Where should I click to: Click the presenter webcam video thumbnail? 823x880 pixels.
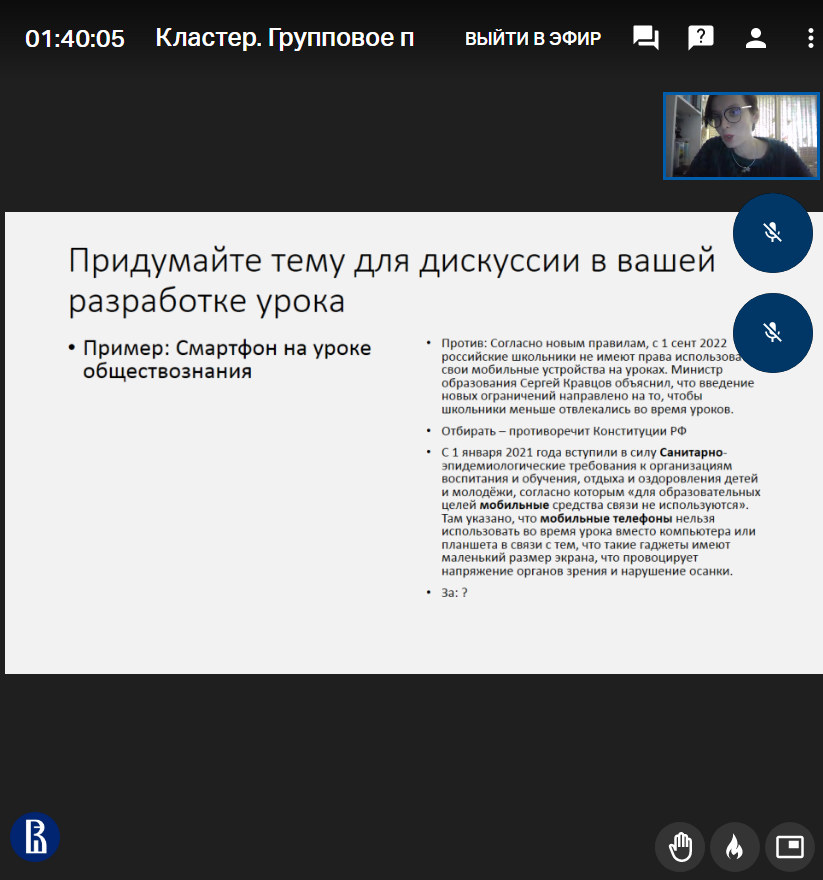point(740,136)
